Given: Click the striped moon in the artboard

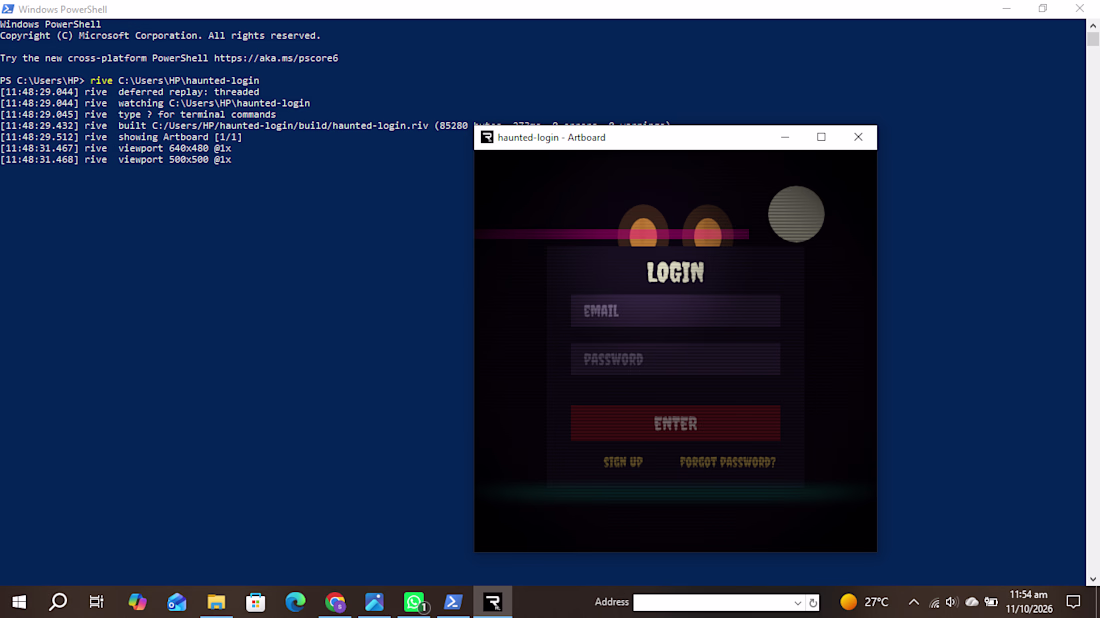Looking at the screenshot, I should 796,214.
